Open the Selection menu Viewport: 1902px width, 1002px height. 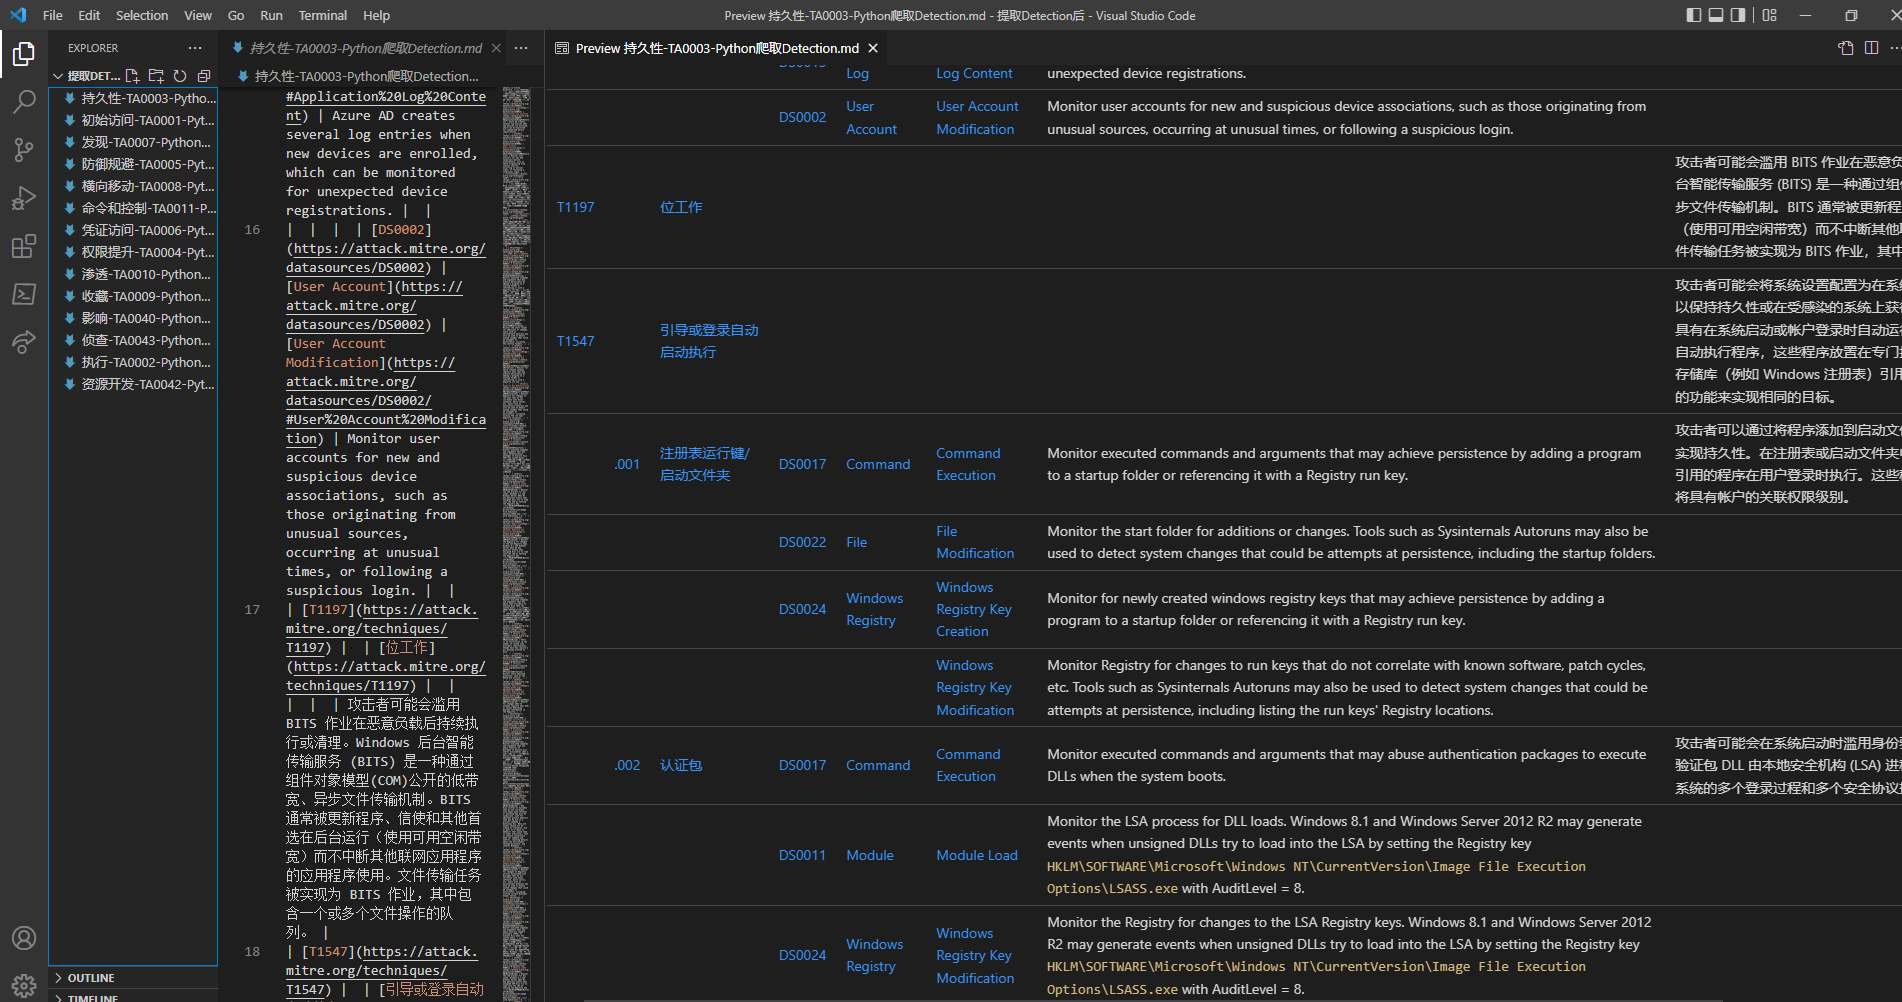(x=142, y=15)
